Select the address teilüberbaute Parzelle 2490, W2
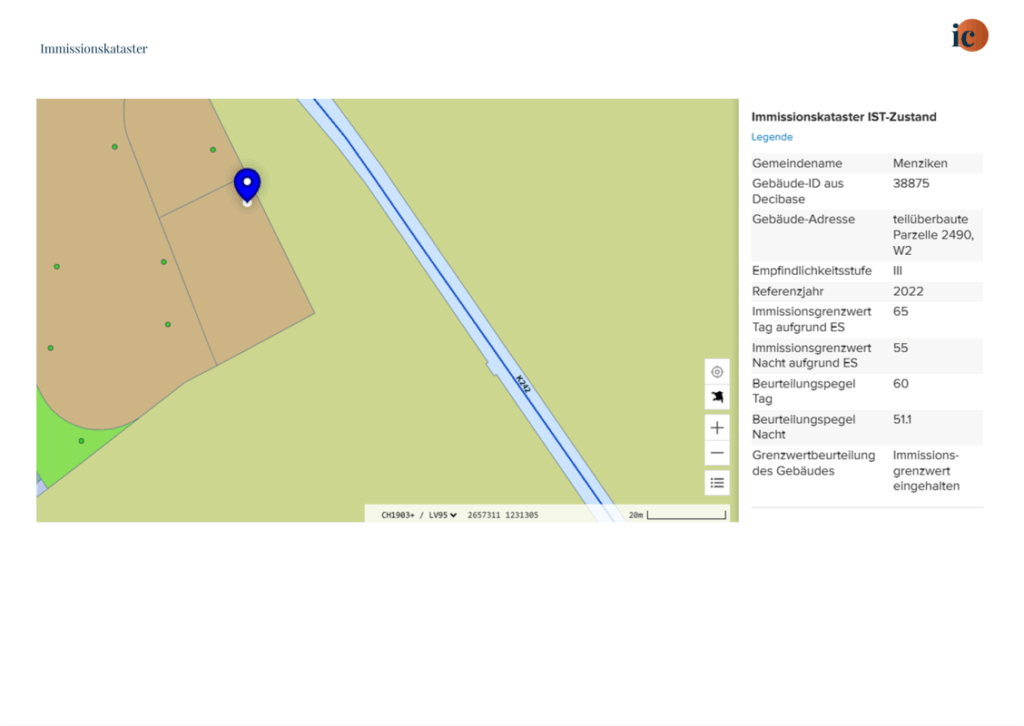The width and height of the screenshot is (1024, 726). coord(933,235)
